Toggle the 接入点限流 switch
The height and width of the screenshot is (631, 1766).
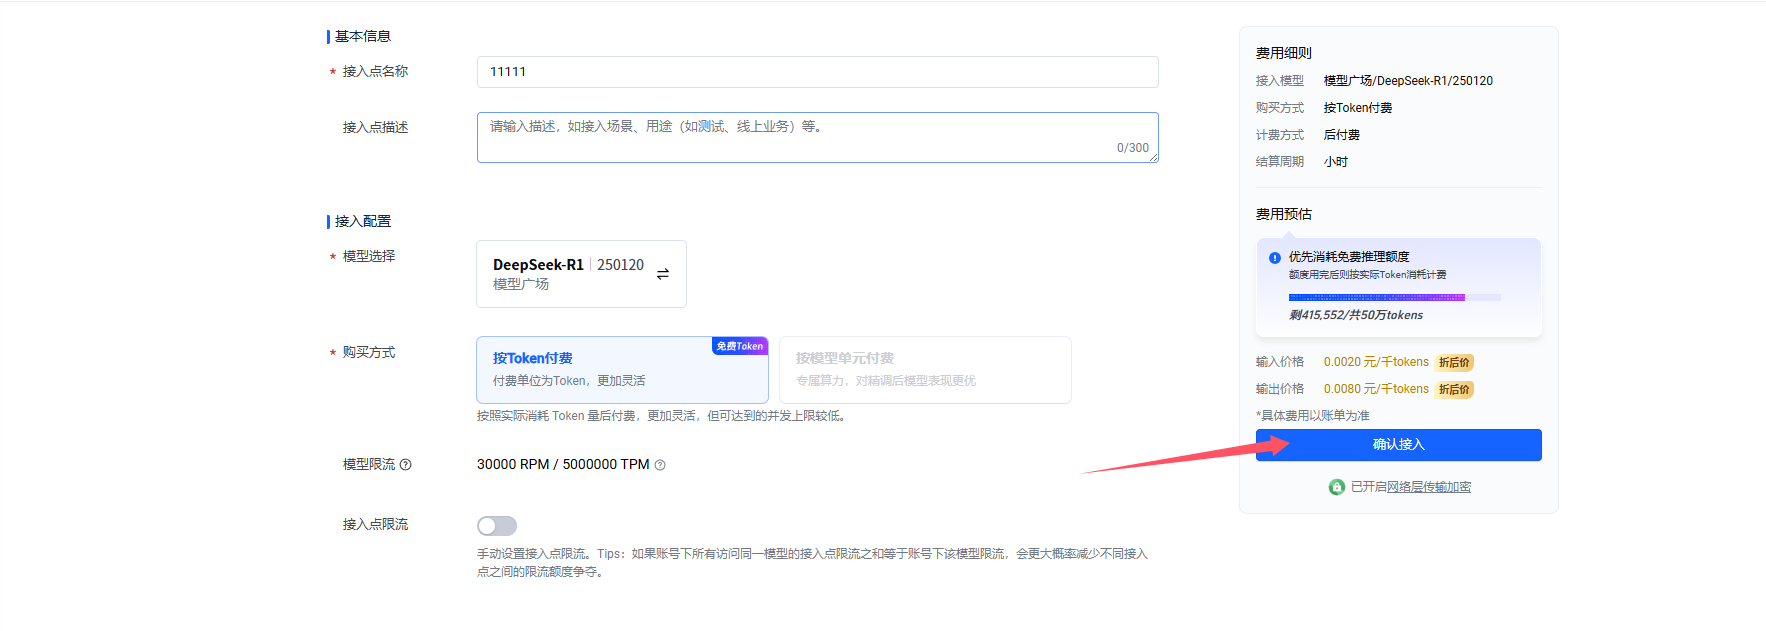click(x=497, y=526)
